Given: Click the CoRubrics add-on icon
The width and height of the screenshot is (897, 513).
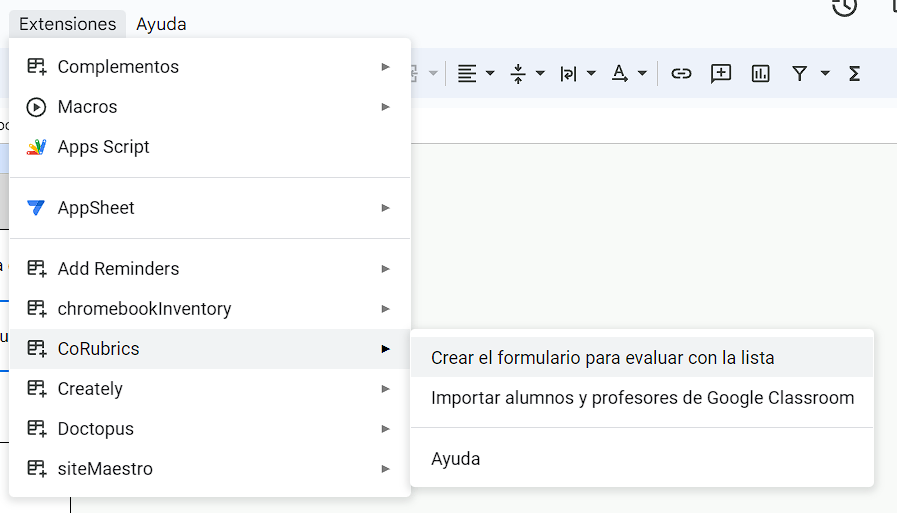Looking at the screenshot, I should click(37, 348).
